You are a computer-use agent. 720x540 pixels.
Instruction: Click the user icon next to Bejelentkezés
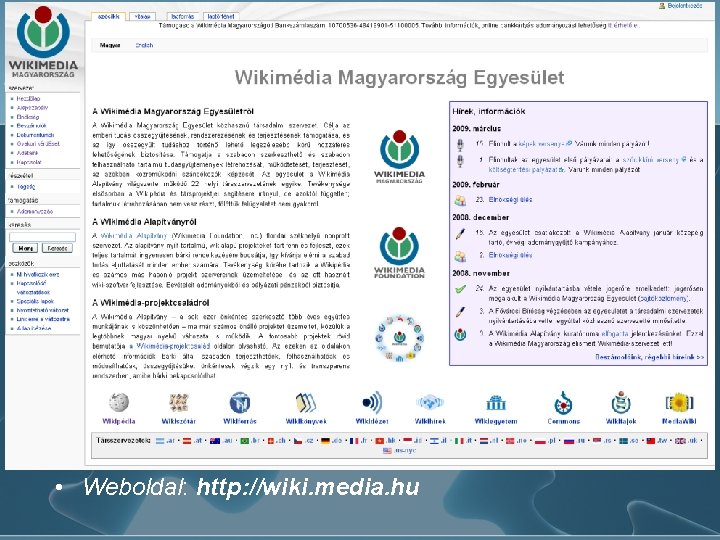coord(662,6)
